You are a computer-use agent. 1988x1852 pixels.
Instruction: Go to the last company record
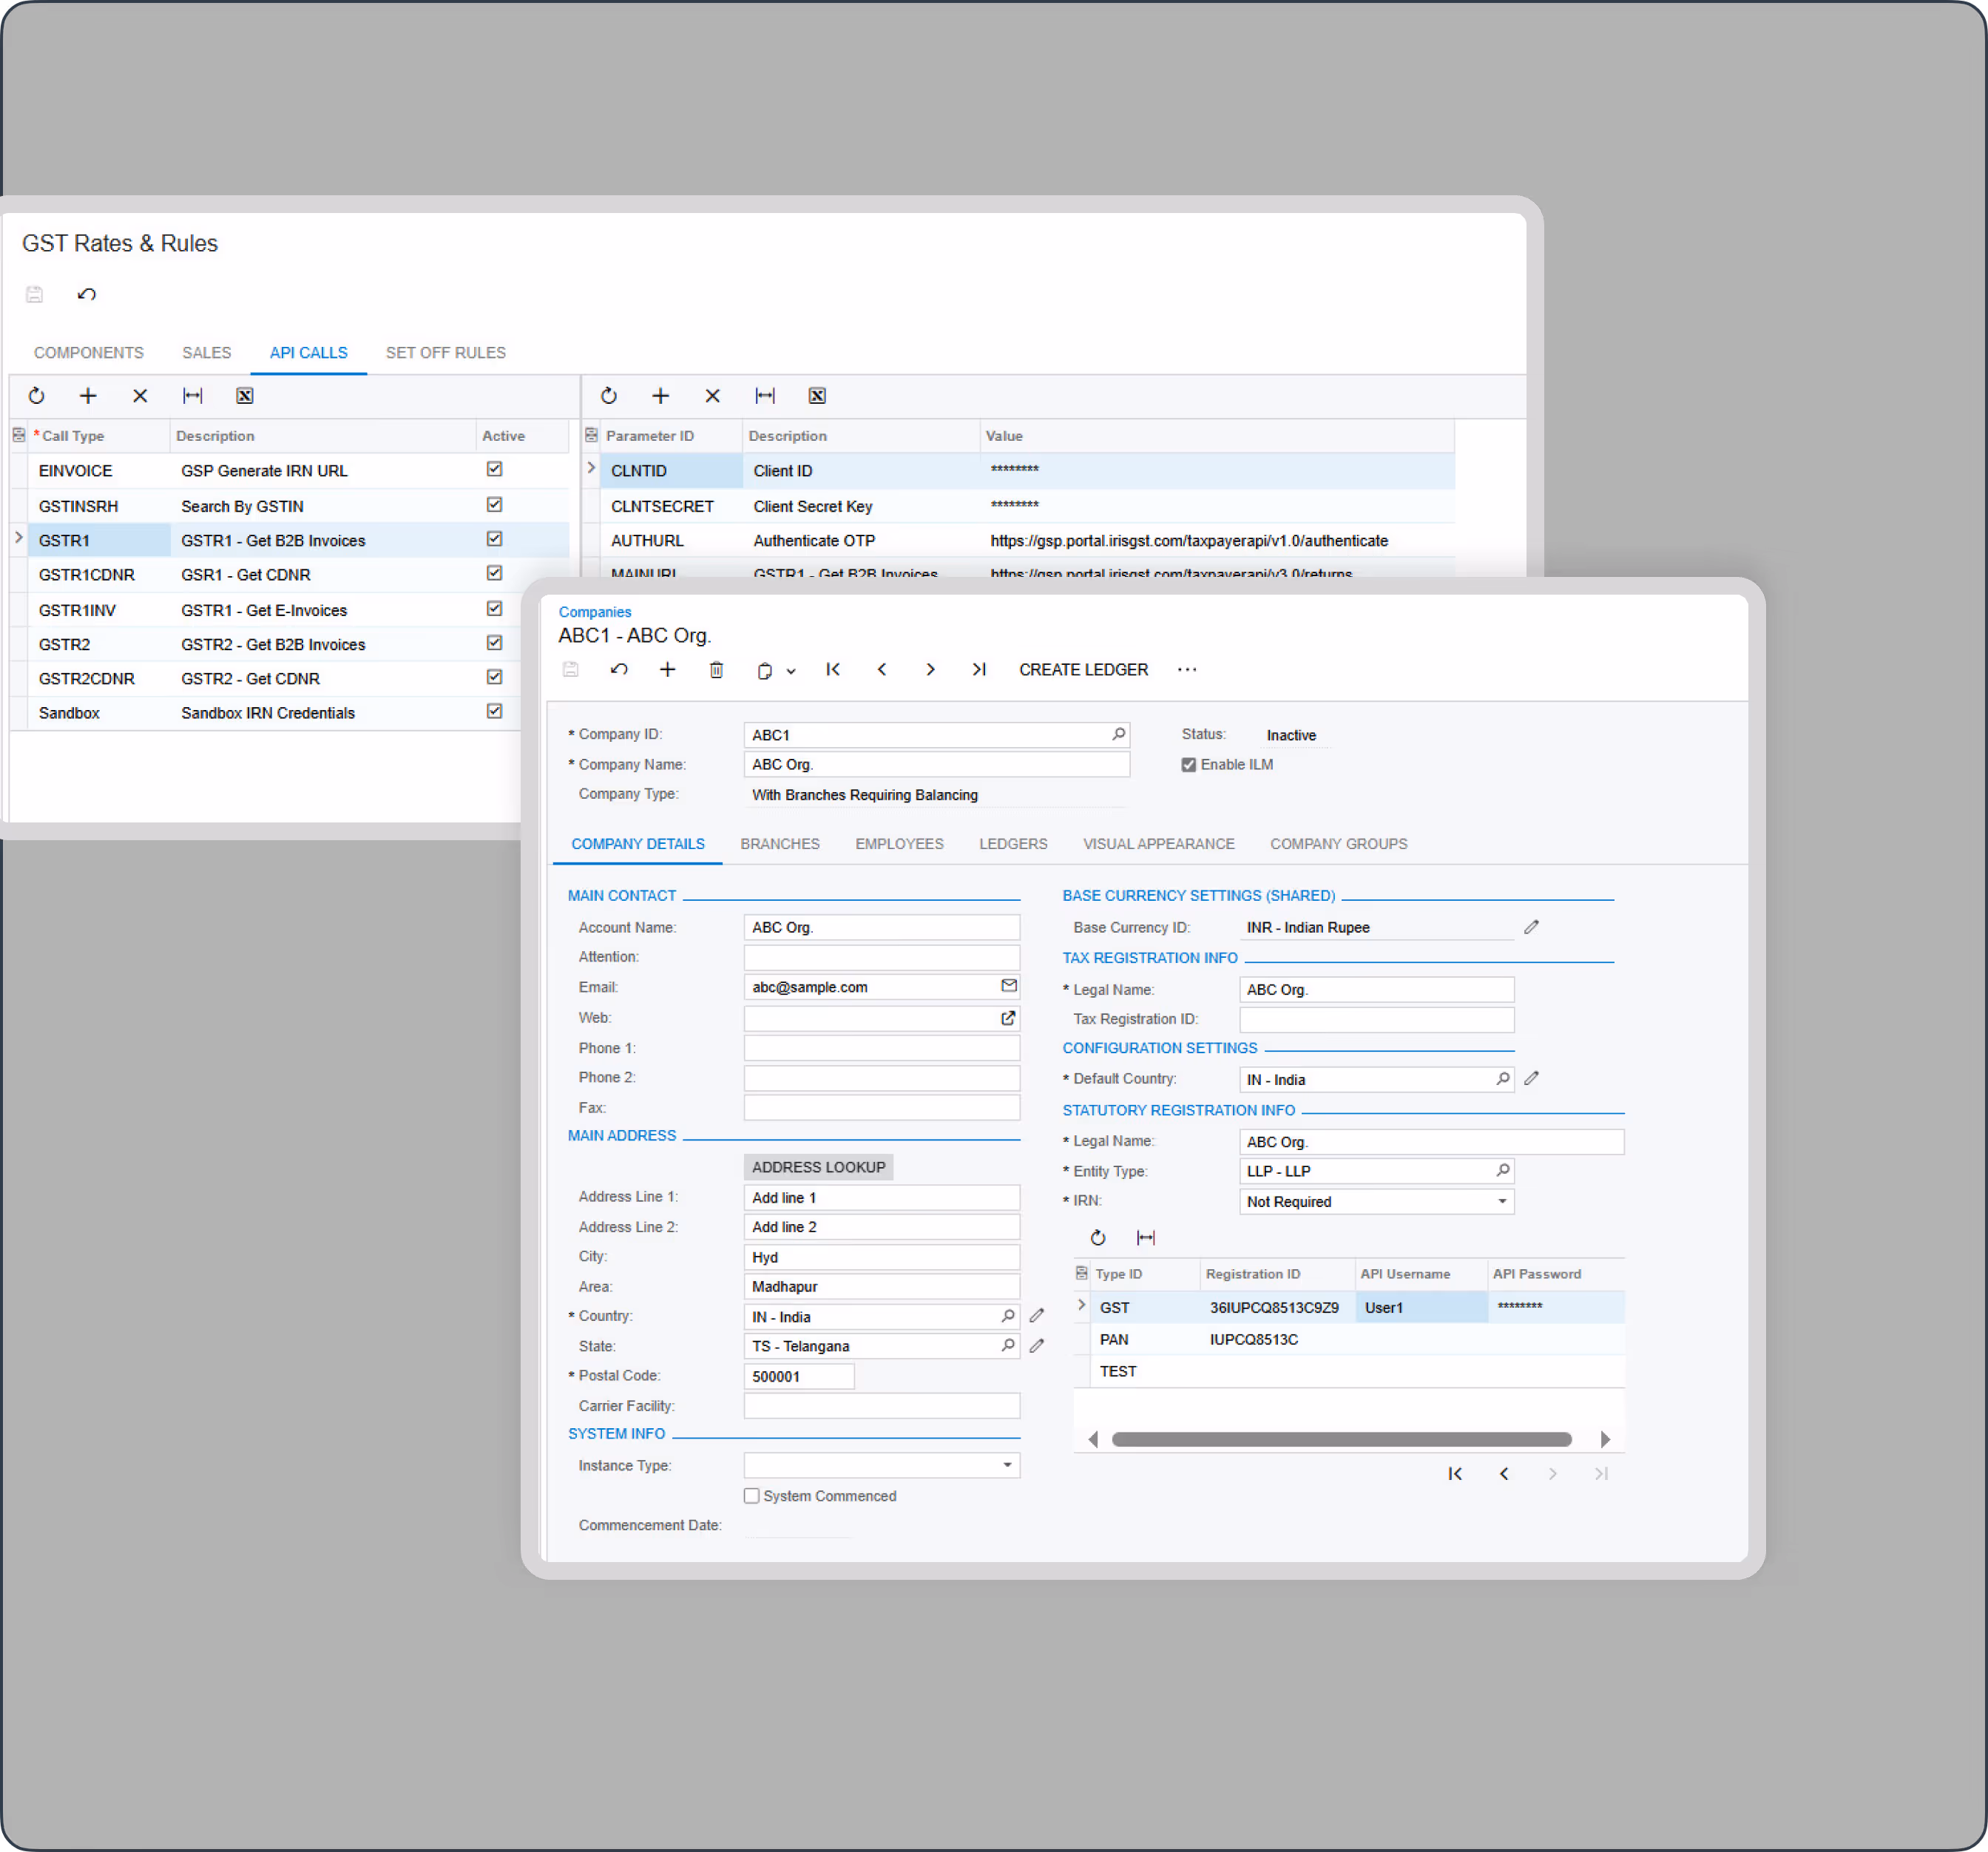tap(979, 670)
